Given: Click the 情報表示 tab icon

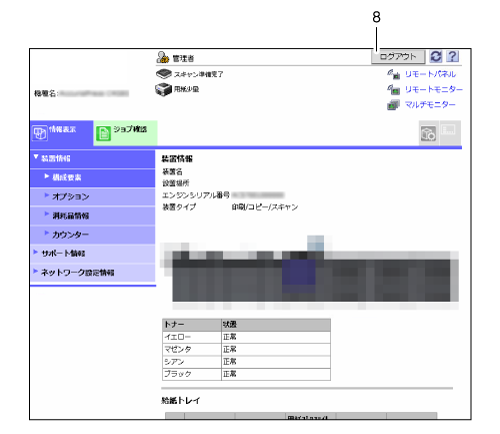Looking at the screenshot, I should point(40,133).
